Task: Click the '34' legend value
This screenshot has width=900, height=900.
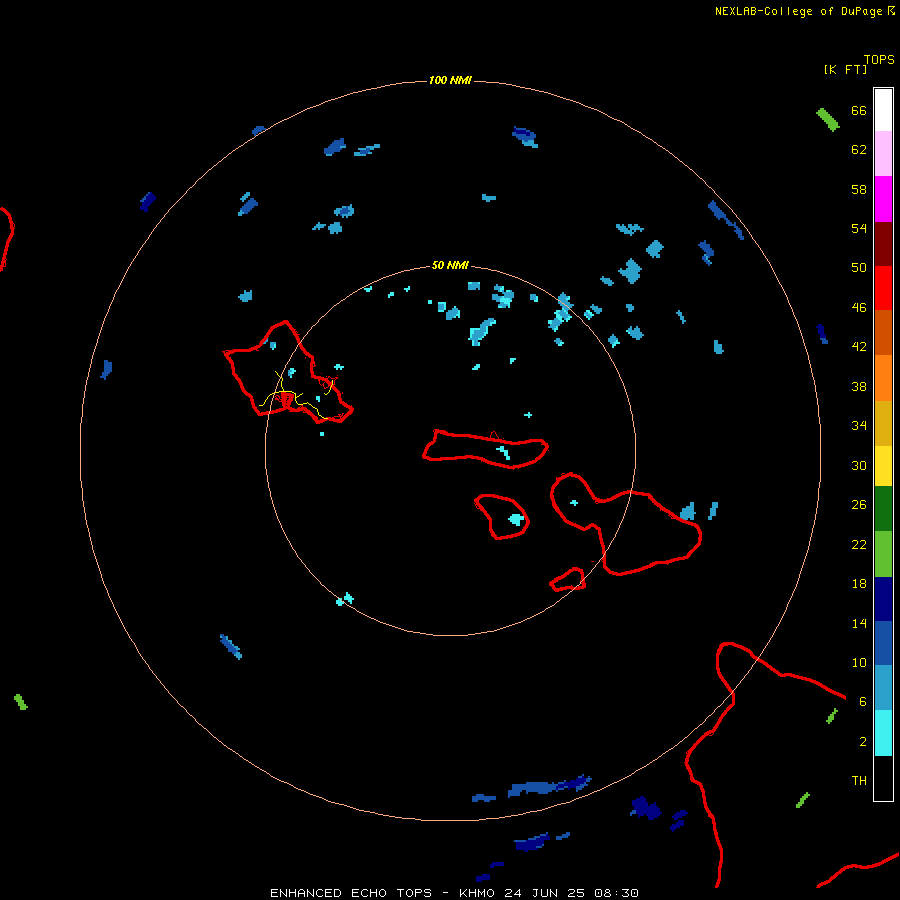Action: [x=859, y=425]
